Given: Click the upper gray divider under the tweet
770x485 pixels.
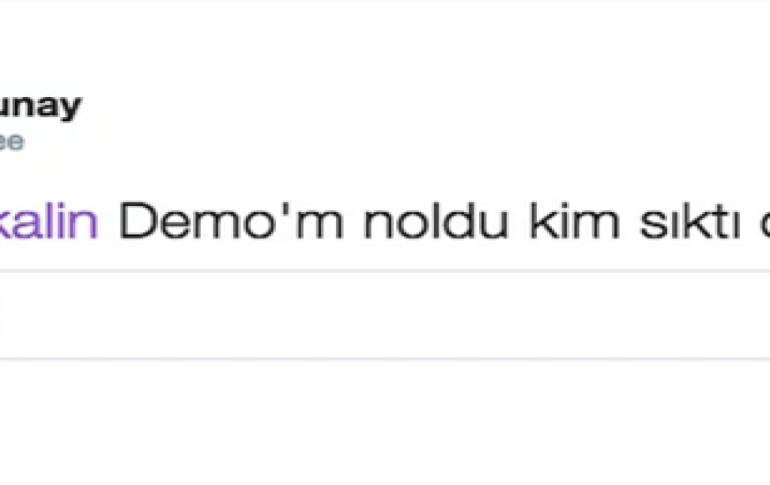Looking at the screenshot, I should coord(385,270).
